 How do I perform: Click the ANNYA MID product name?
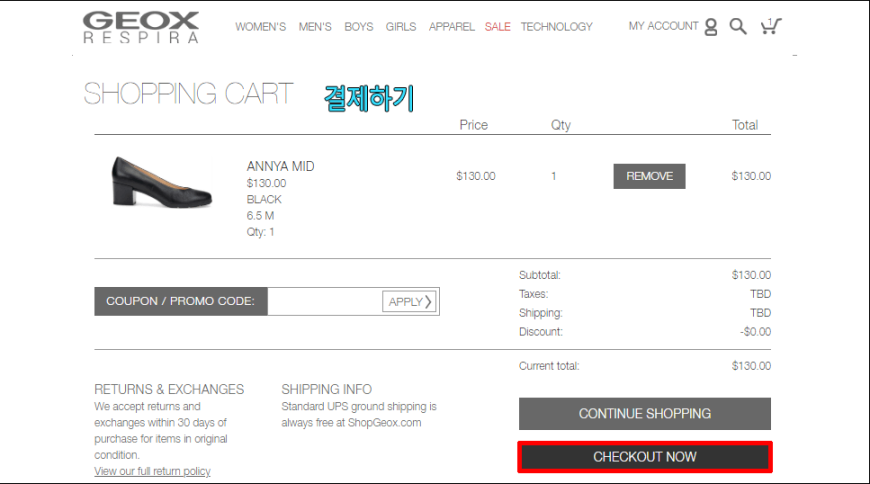(x=280, y=167)
